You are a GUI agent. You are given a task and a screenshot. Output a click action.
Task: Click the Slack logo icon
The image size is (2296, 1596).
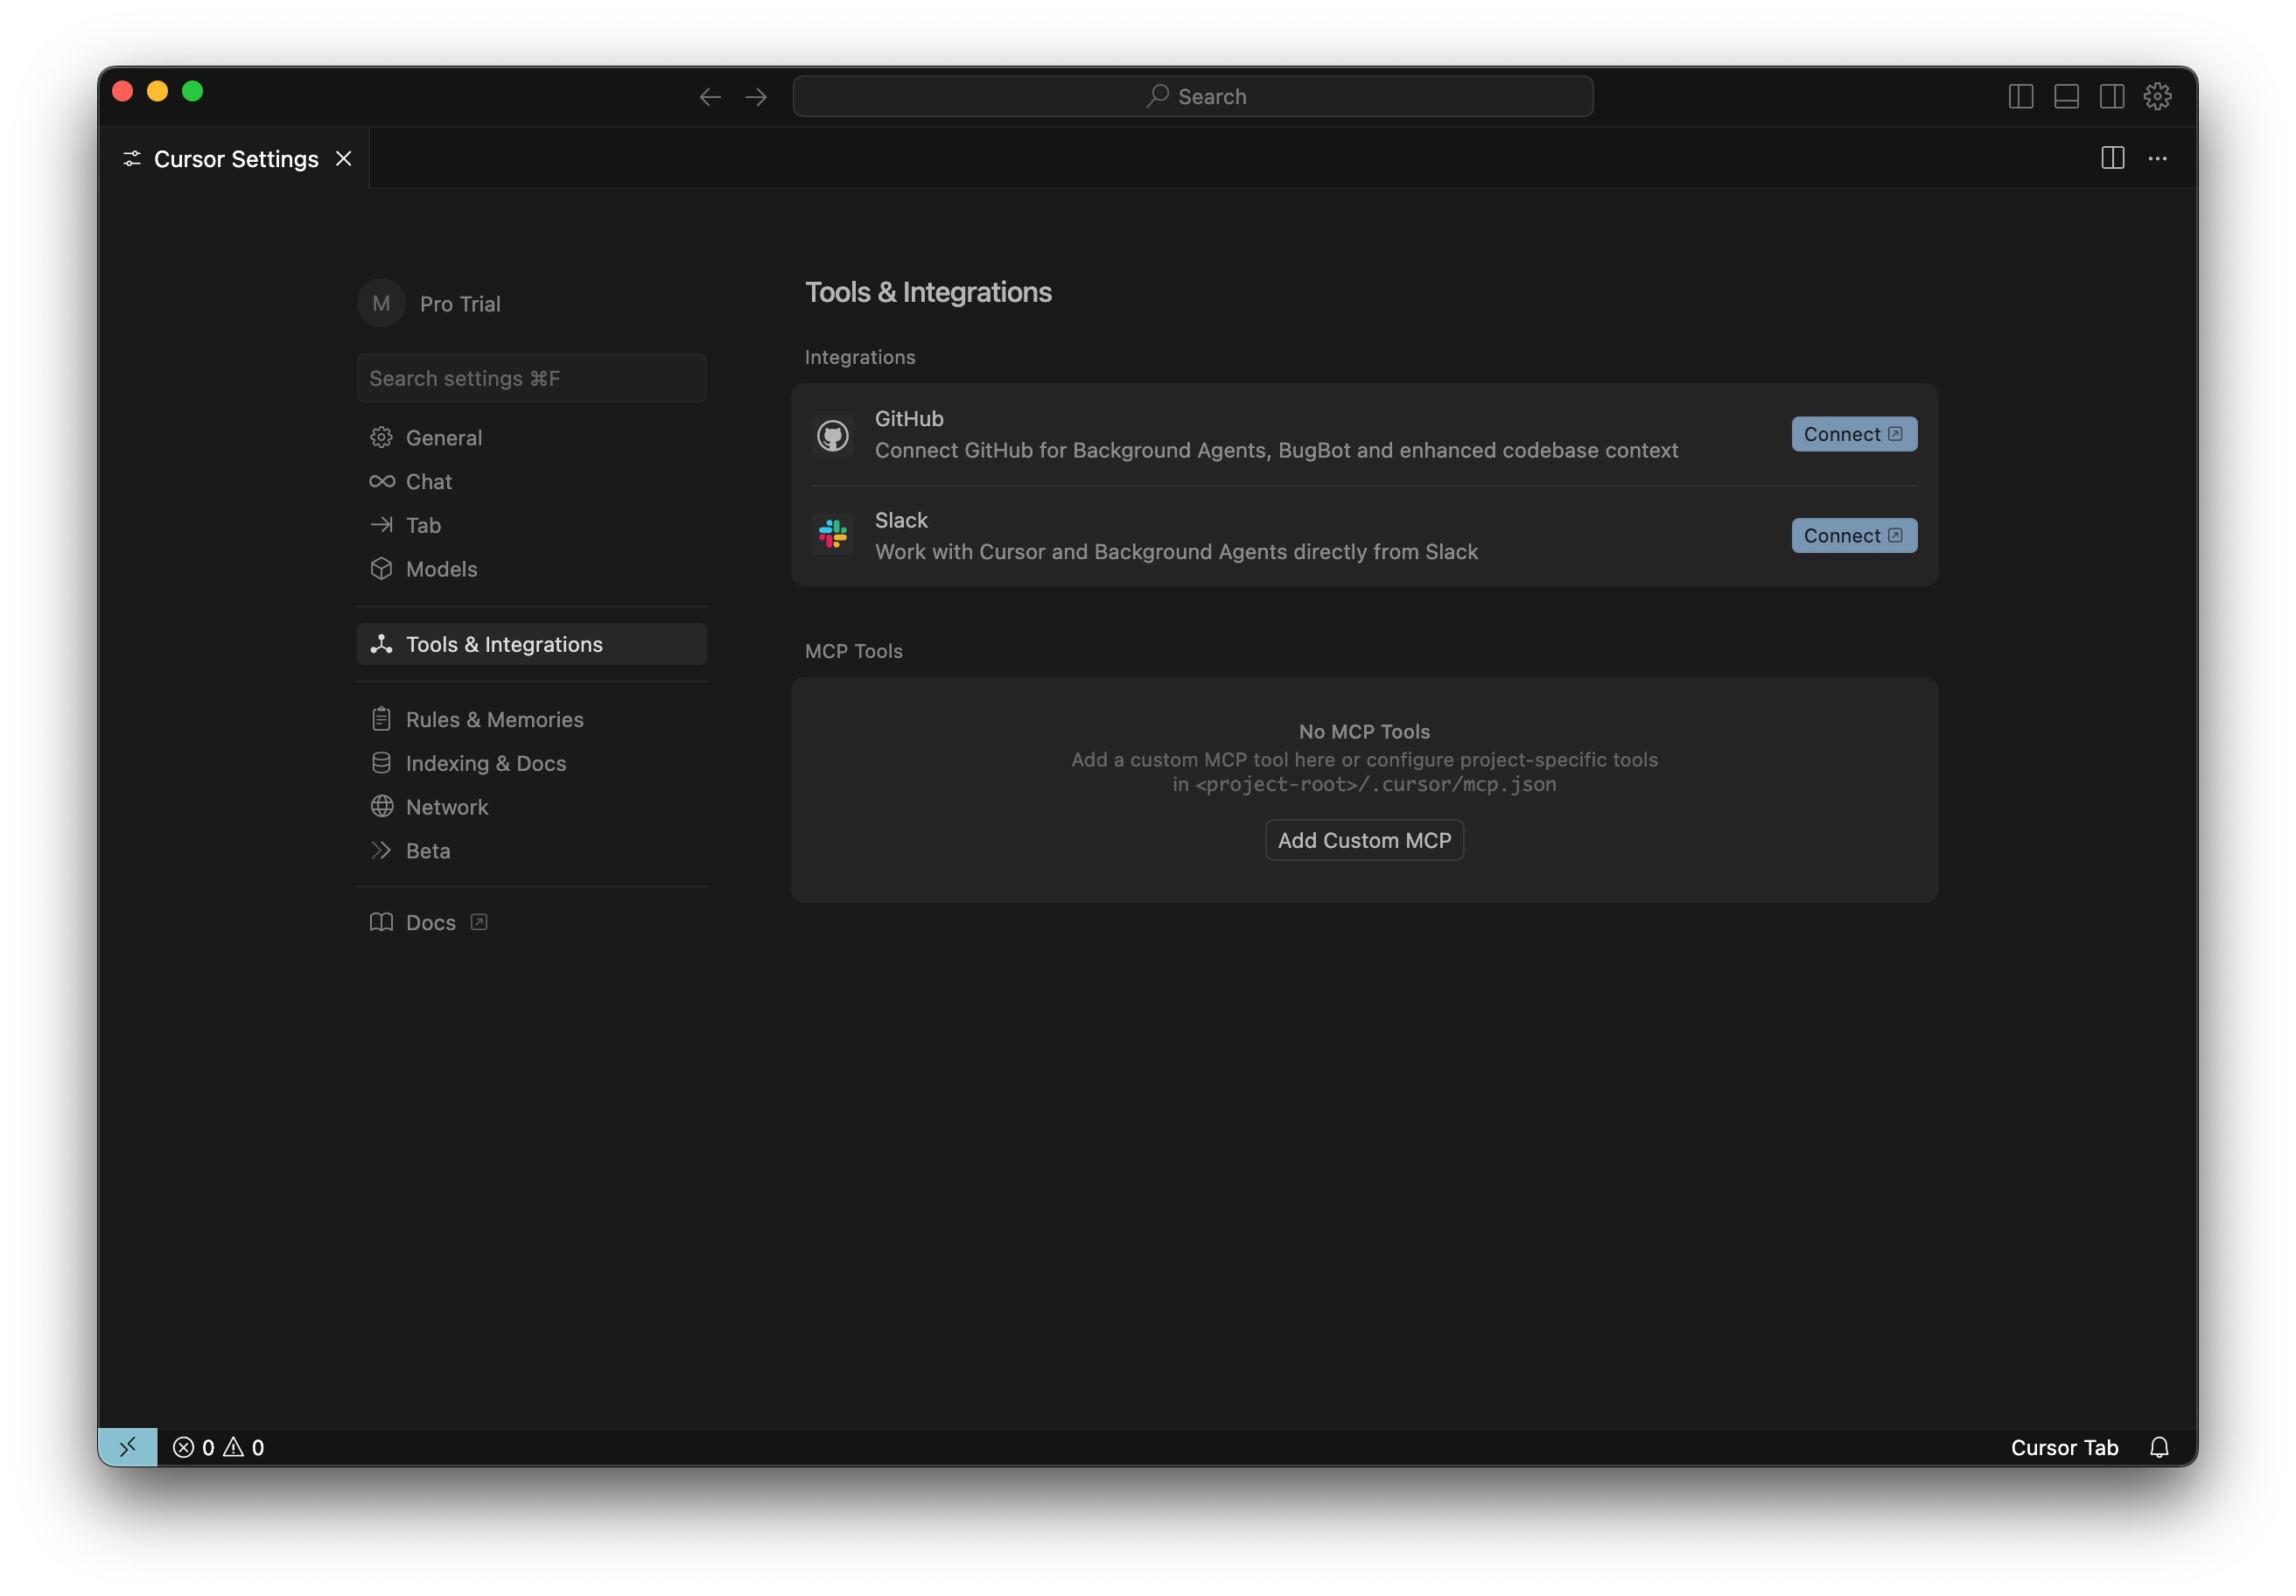pos(832,535)
